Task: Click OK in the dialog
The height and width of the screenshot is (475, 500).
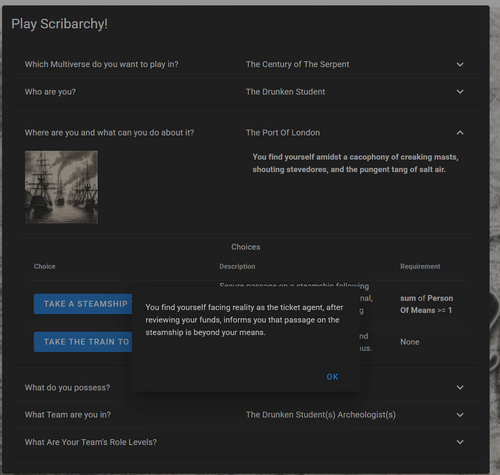Action: click(x=332, y=377)
